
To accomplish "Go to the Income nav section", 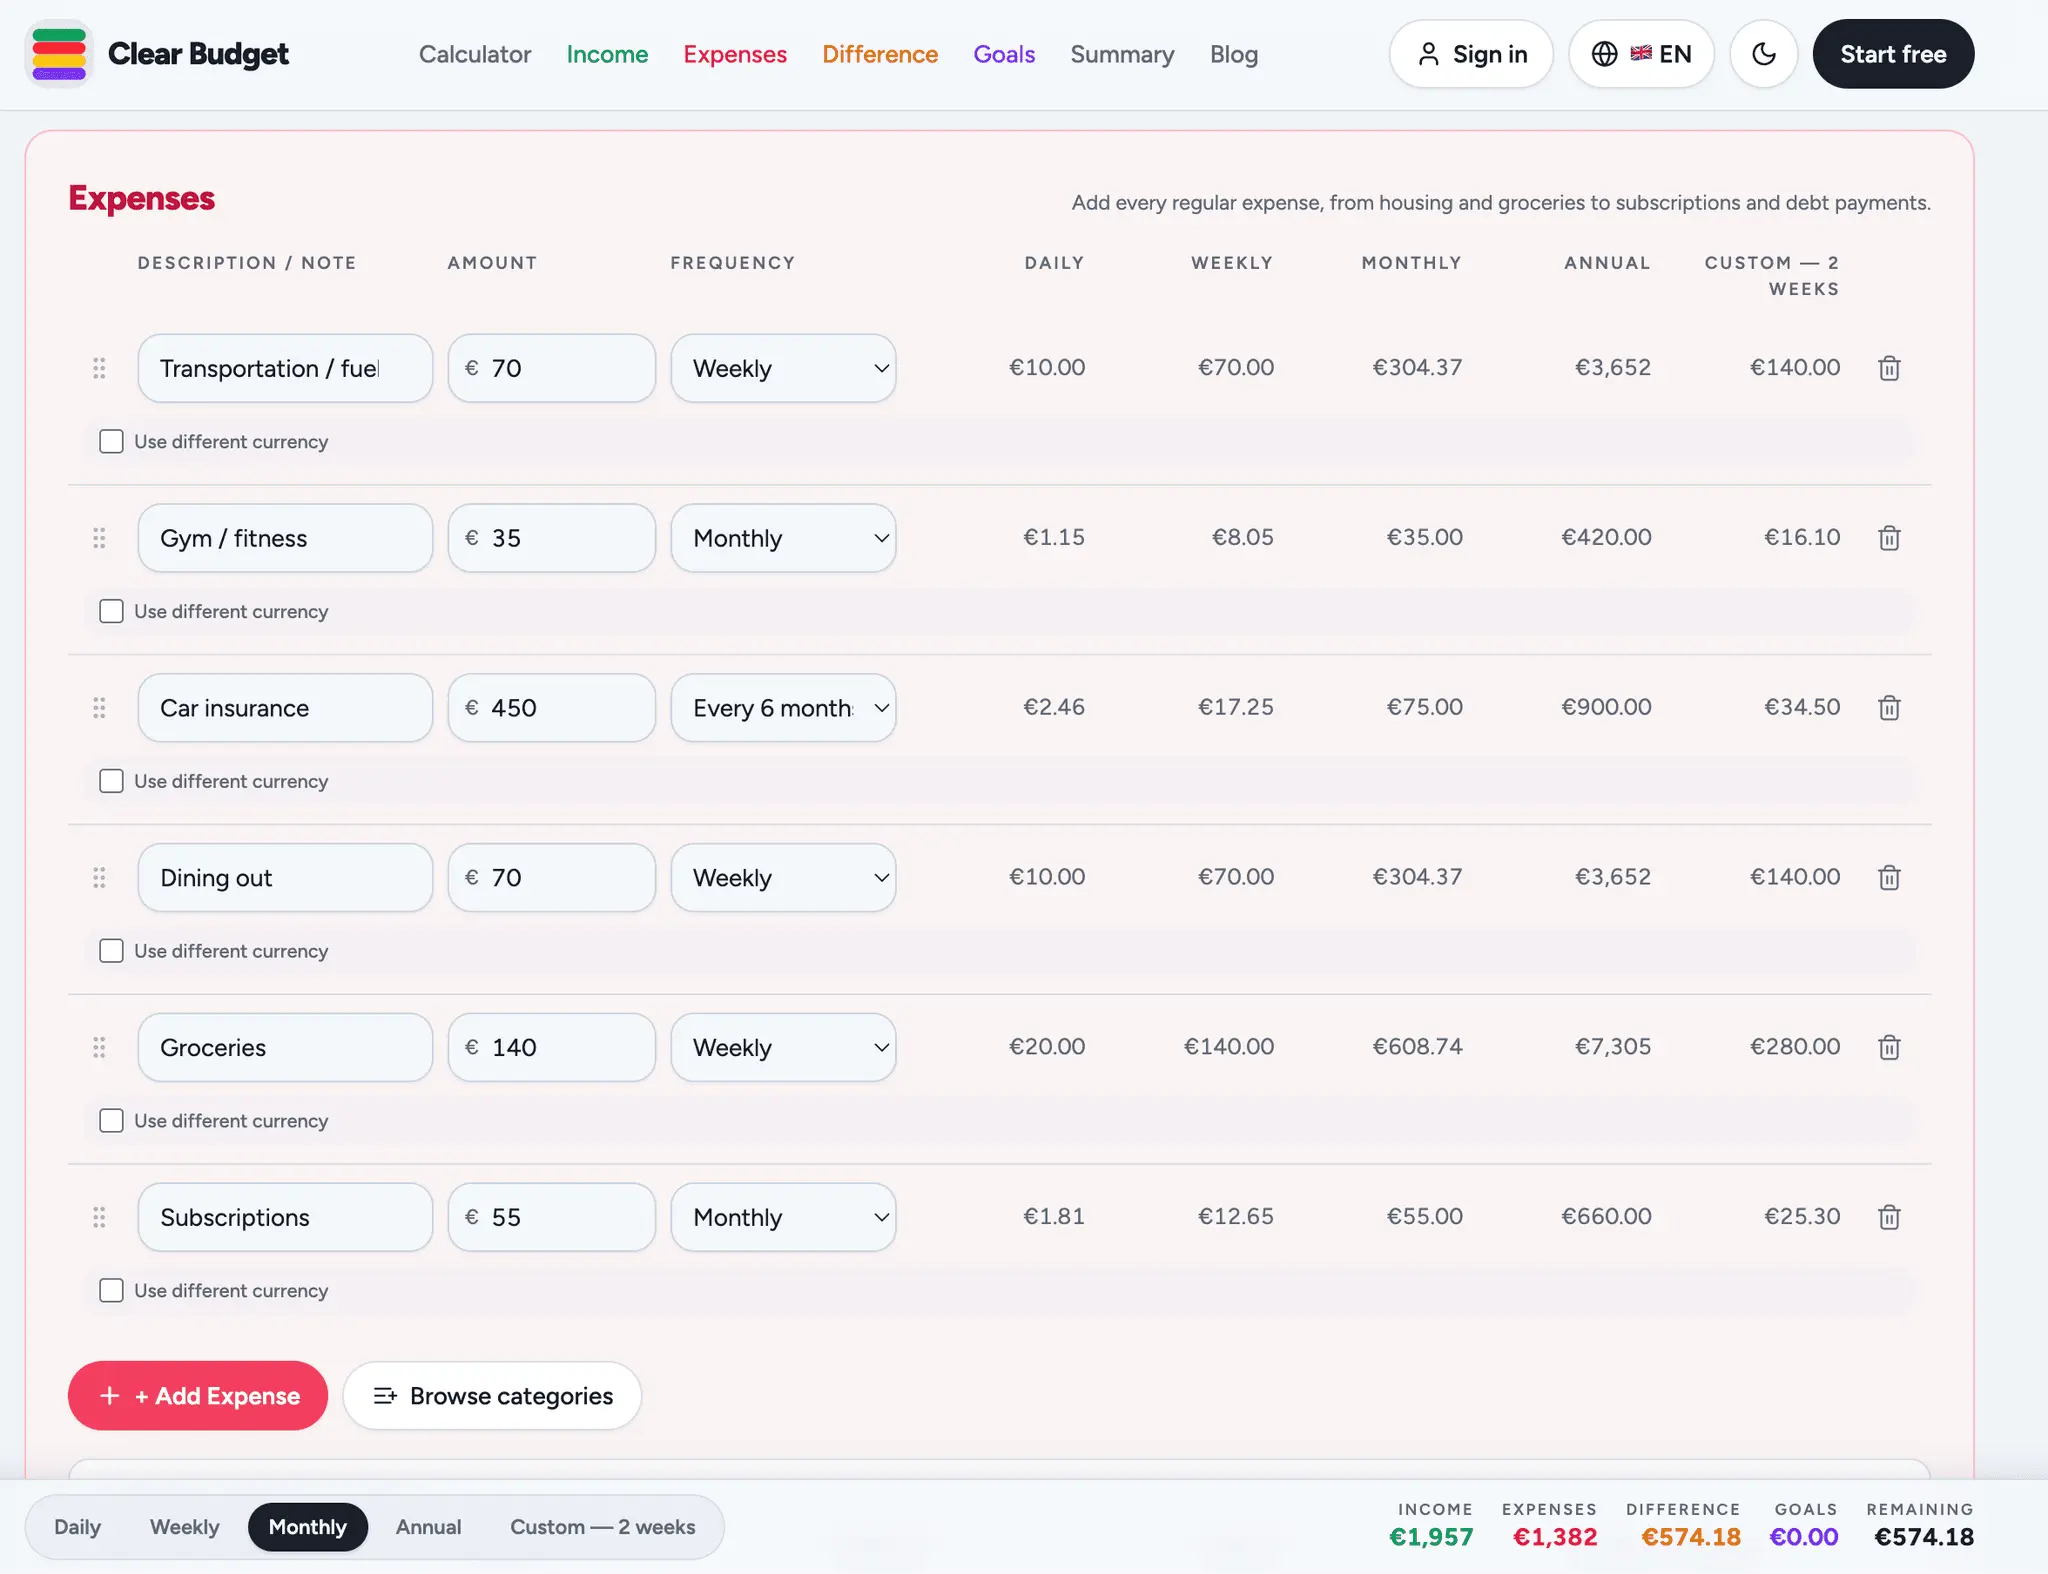I will pyautogui.click(x=607, y=54).
